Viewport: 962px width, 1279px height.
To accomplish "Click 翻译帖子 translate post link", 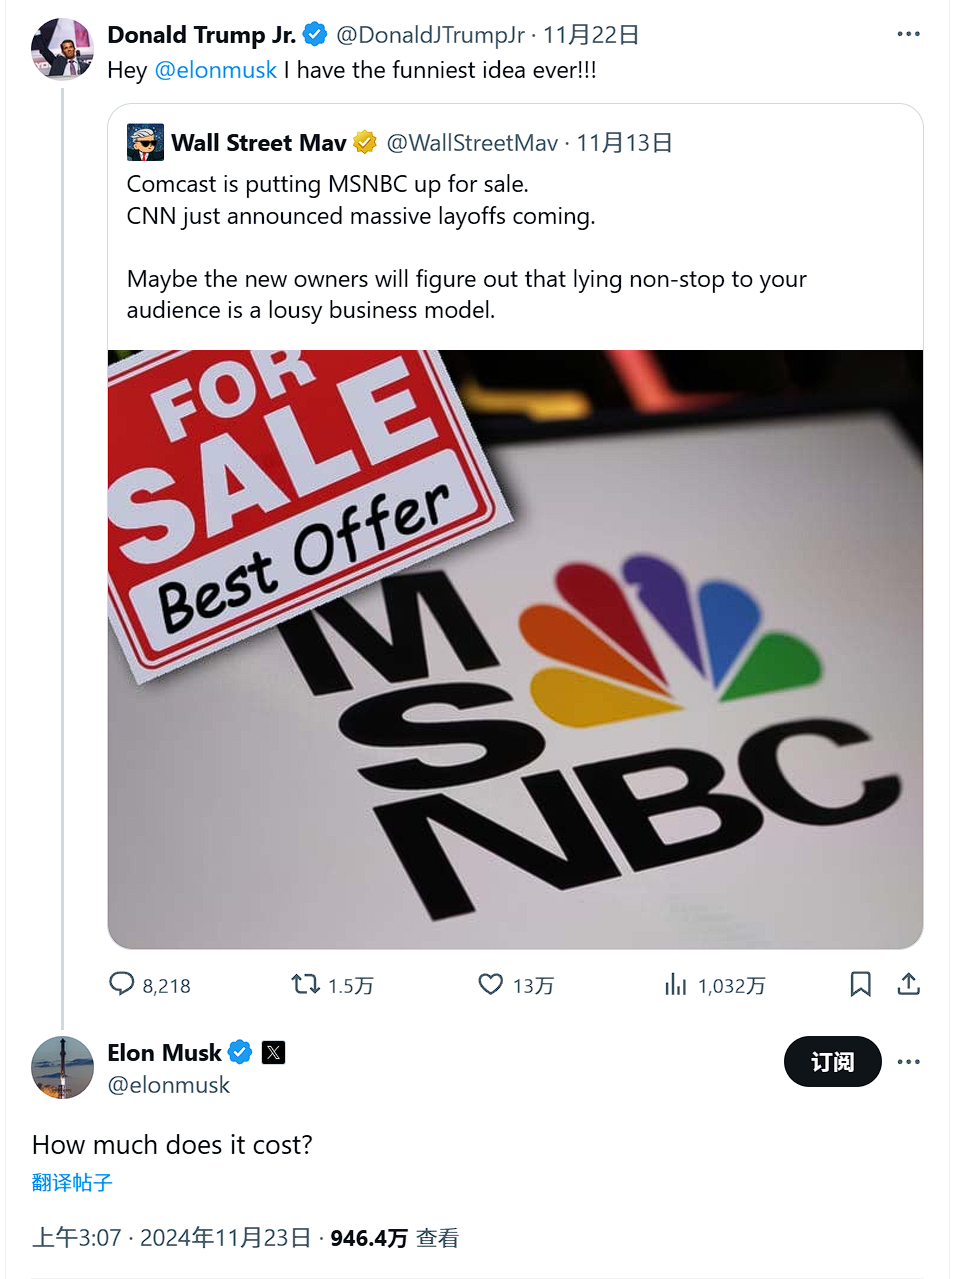I will pos(72,1182).
